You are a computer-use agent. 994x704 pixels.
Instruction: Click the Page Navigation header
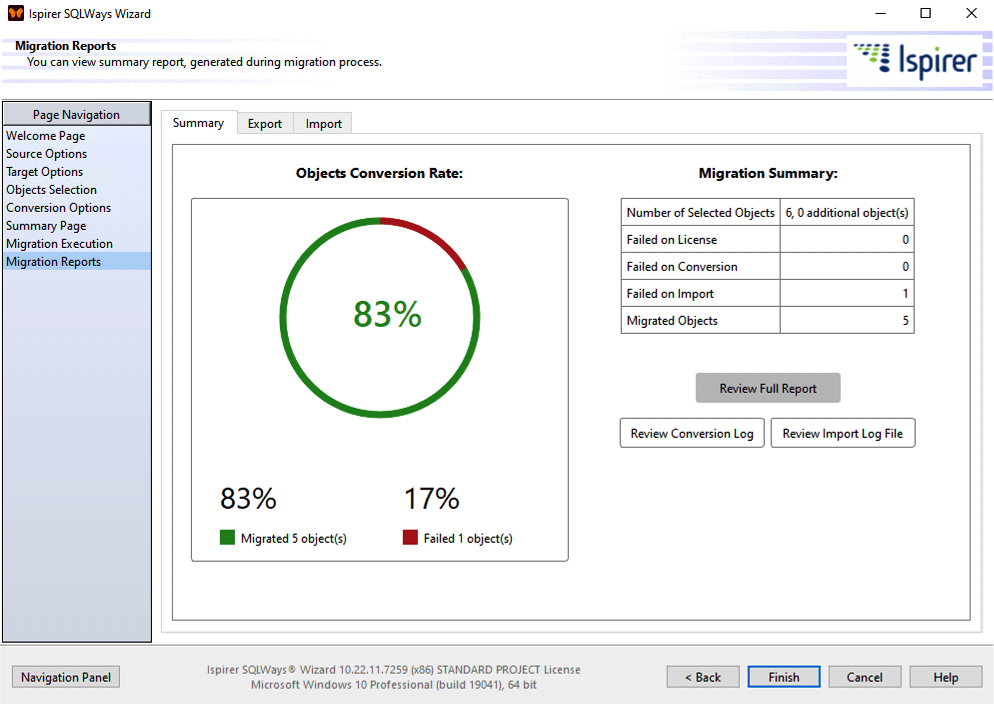point(77,114)
